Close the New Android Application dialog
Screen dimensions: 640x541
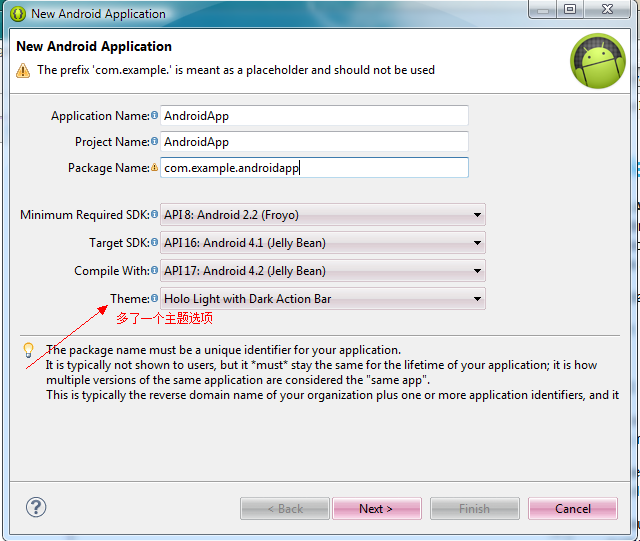(607, 9)
